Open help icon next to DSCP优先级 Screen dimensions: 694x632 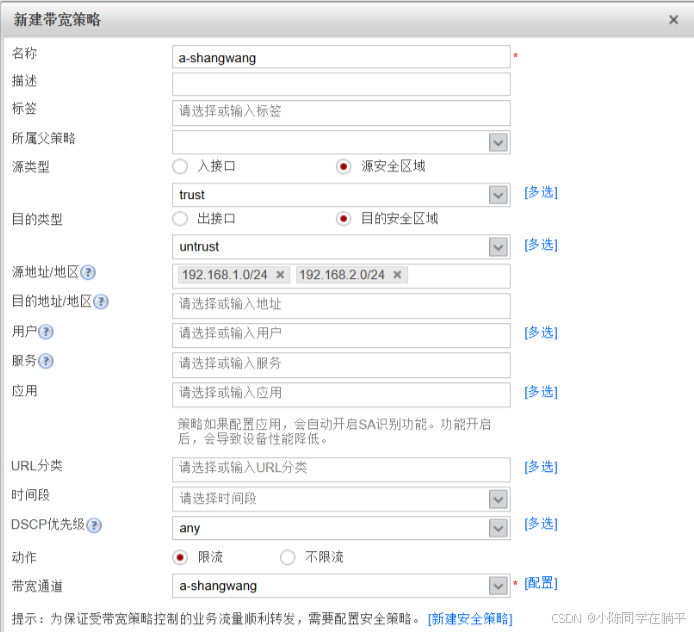coord(94,525)
